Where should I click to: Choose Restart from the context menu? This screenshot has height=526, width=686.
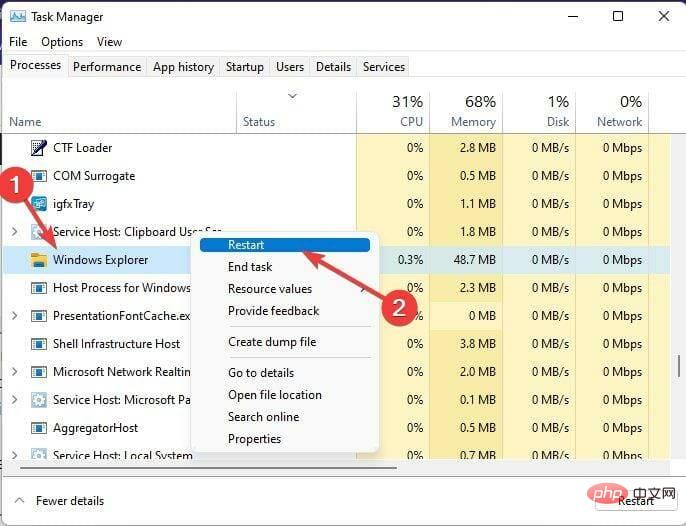coord(246,245)
